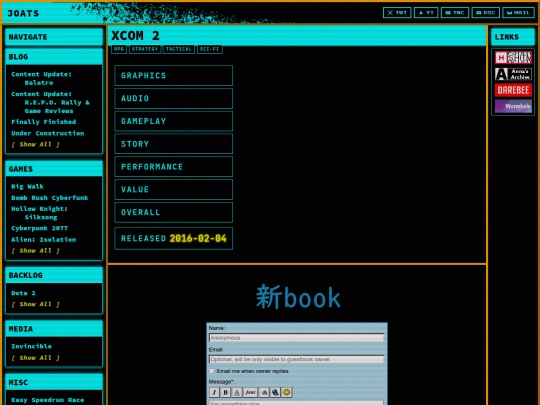This screenshot has height=405, width=540.
Task: Click the BACKLOG section header
Action: [x=54, y=275]
